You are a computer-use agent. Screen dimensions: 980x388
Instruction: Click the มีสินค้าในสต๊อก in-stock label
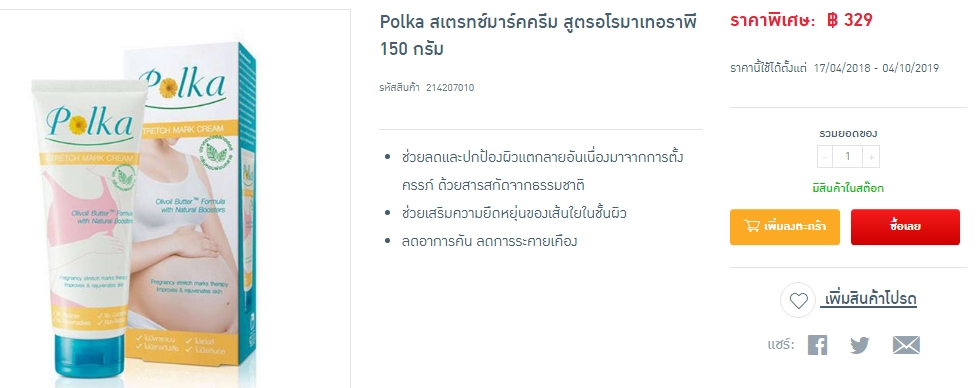pyautogui.click(x=848, y=189)
